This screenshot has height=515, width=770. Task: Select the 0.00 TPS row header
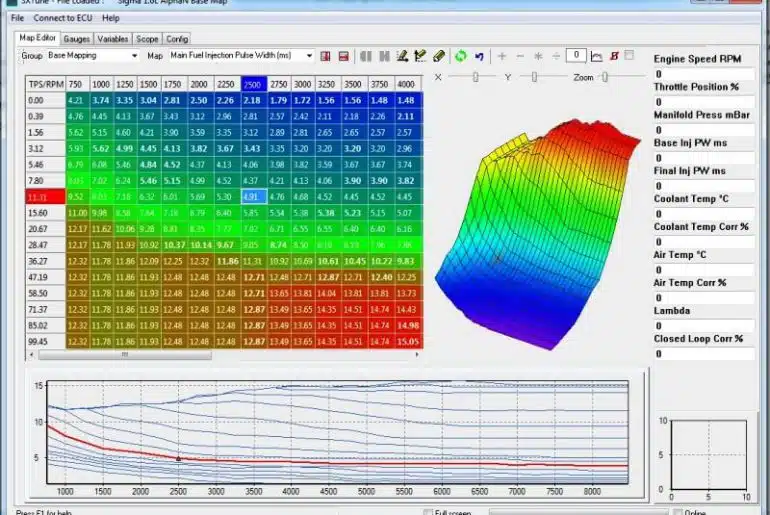click(x=45, y=100)
